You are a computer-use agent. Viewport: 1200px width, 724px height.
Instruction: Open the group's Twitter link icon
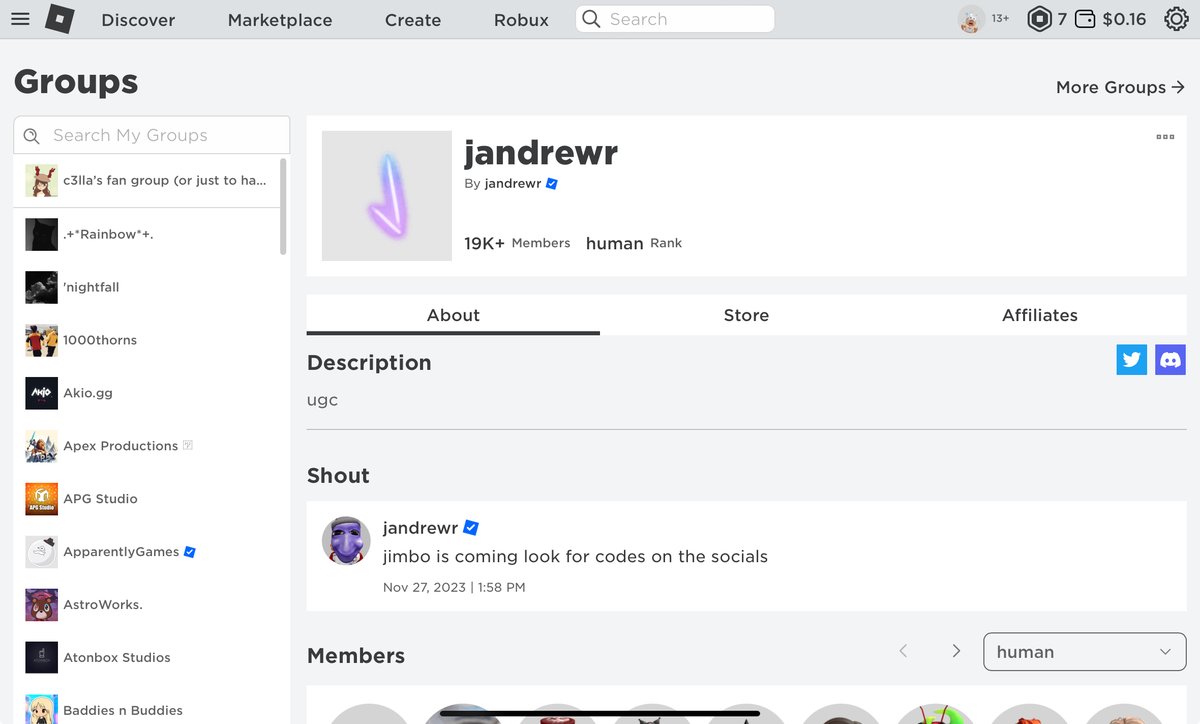tap(1132, 360)
